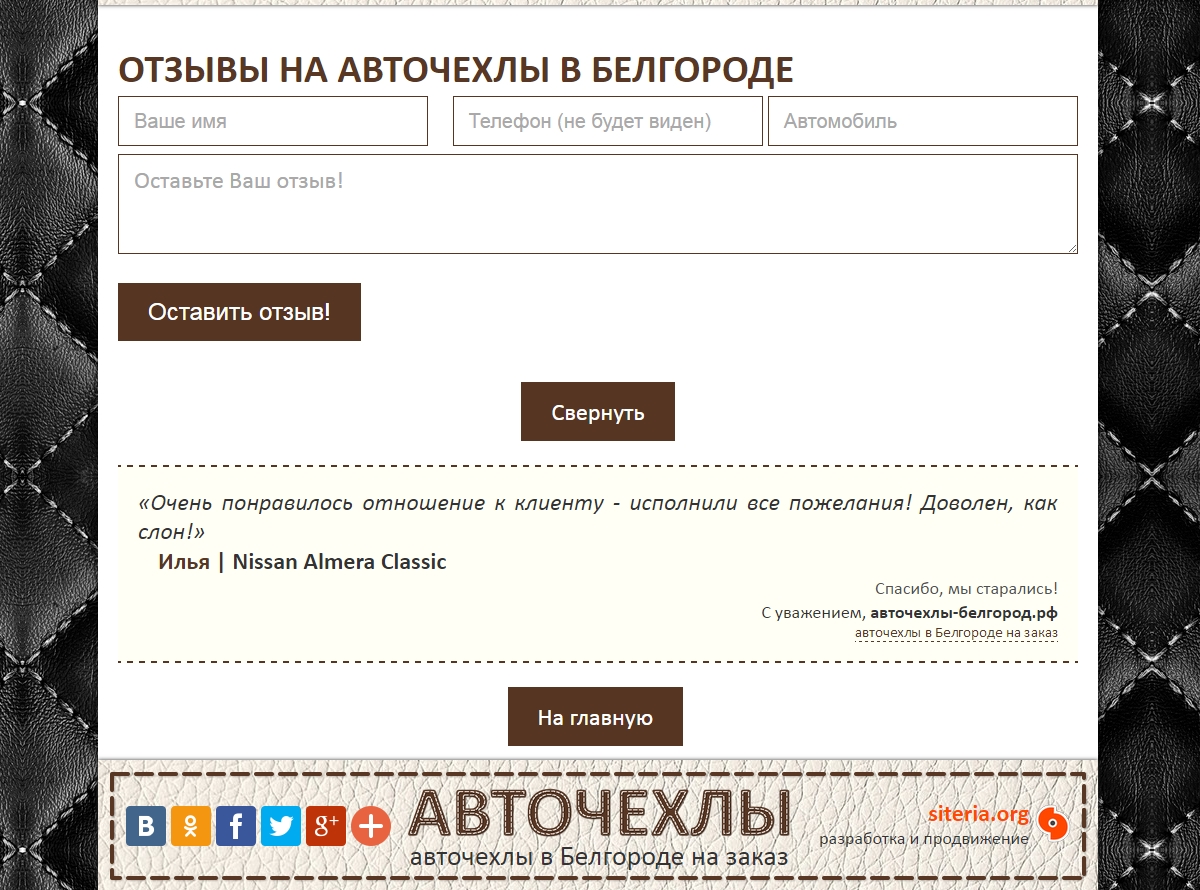Go to the homepage via "На главную"

click(595, 717)
